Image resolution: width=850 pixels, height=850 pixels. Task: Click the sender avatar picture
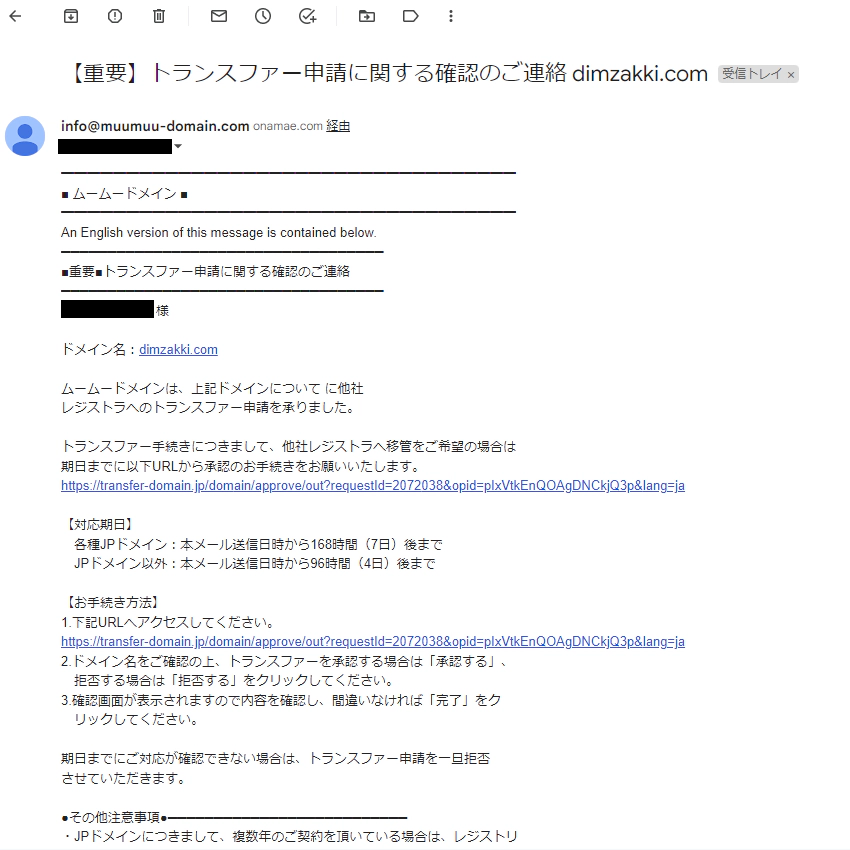(x=25, y=136)
